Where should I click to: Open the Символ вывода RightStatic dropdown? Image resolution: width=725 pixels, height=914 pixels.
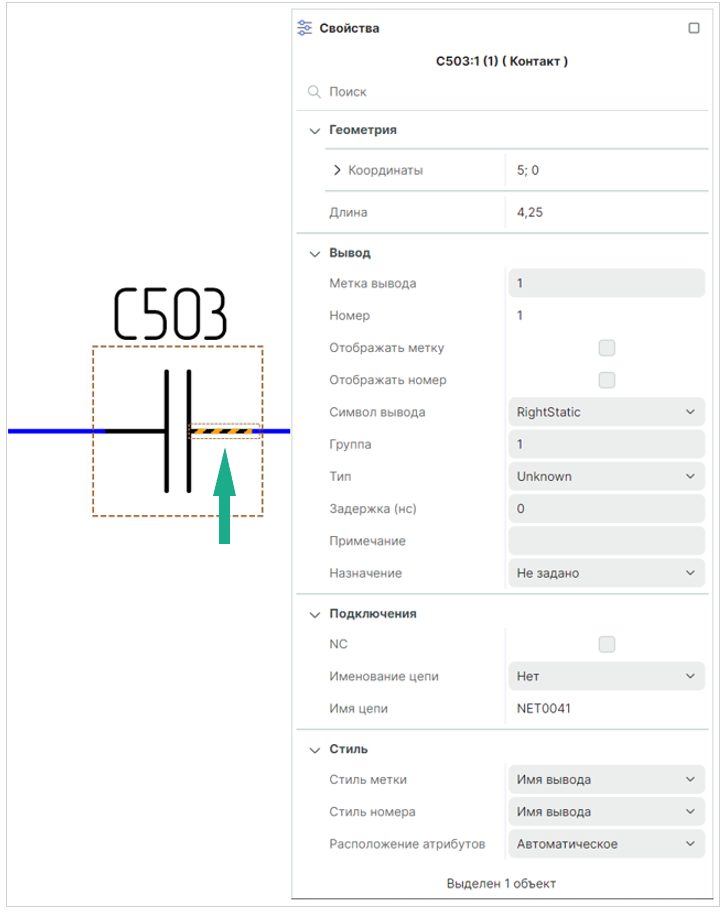pos(606,412)
